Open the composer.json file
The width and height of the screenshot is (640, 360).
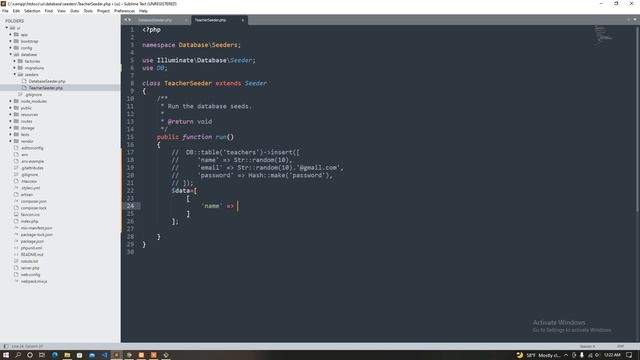(34, 201)
